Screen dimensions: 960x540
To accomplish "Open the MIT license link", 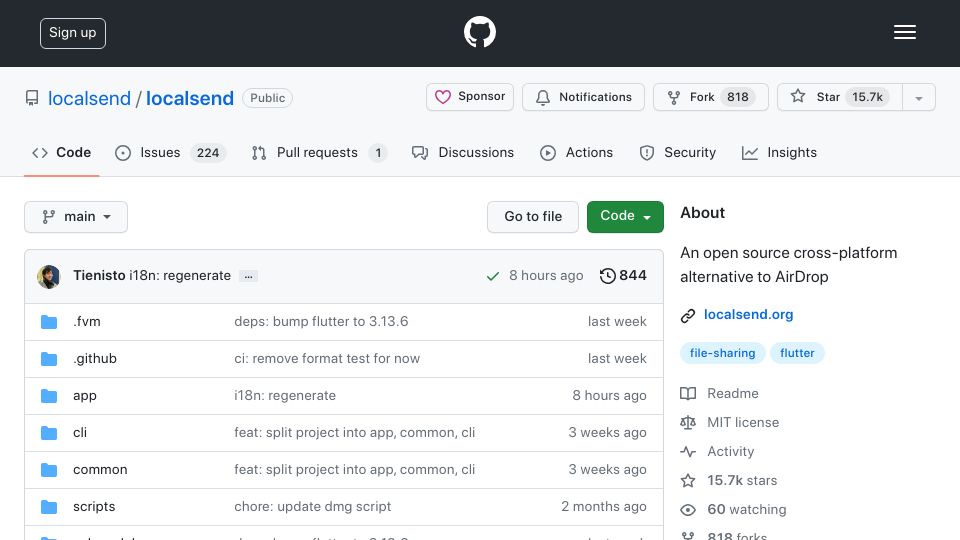I will tap(730, 422).
